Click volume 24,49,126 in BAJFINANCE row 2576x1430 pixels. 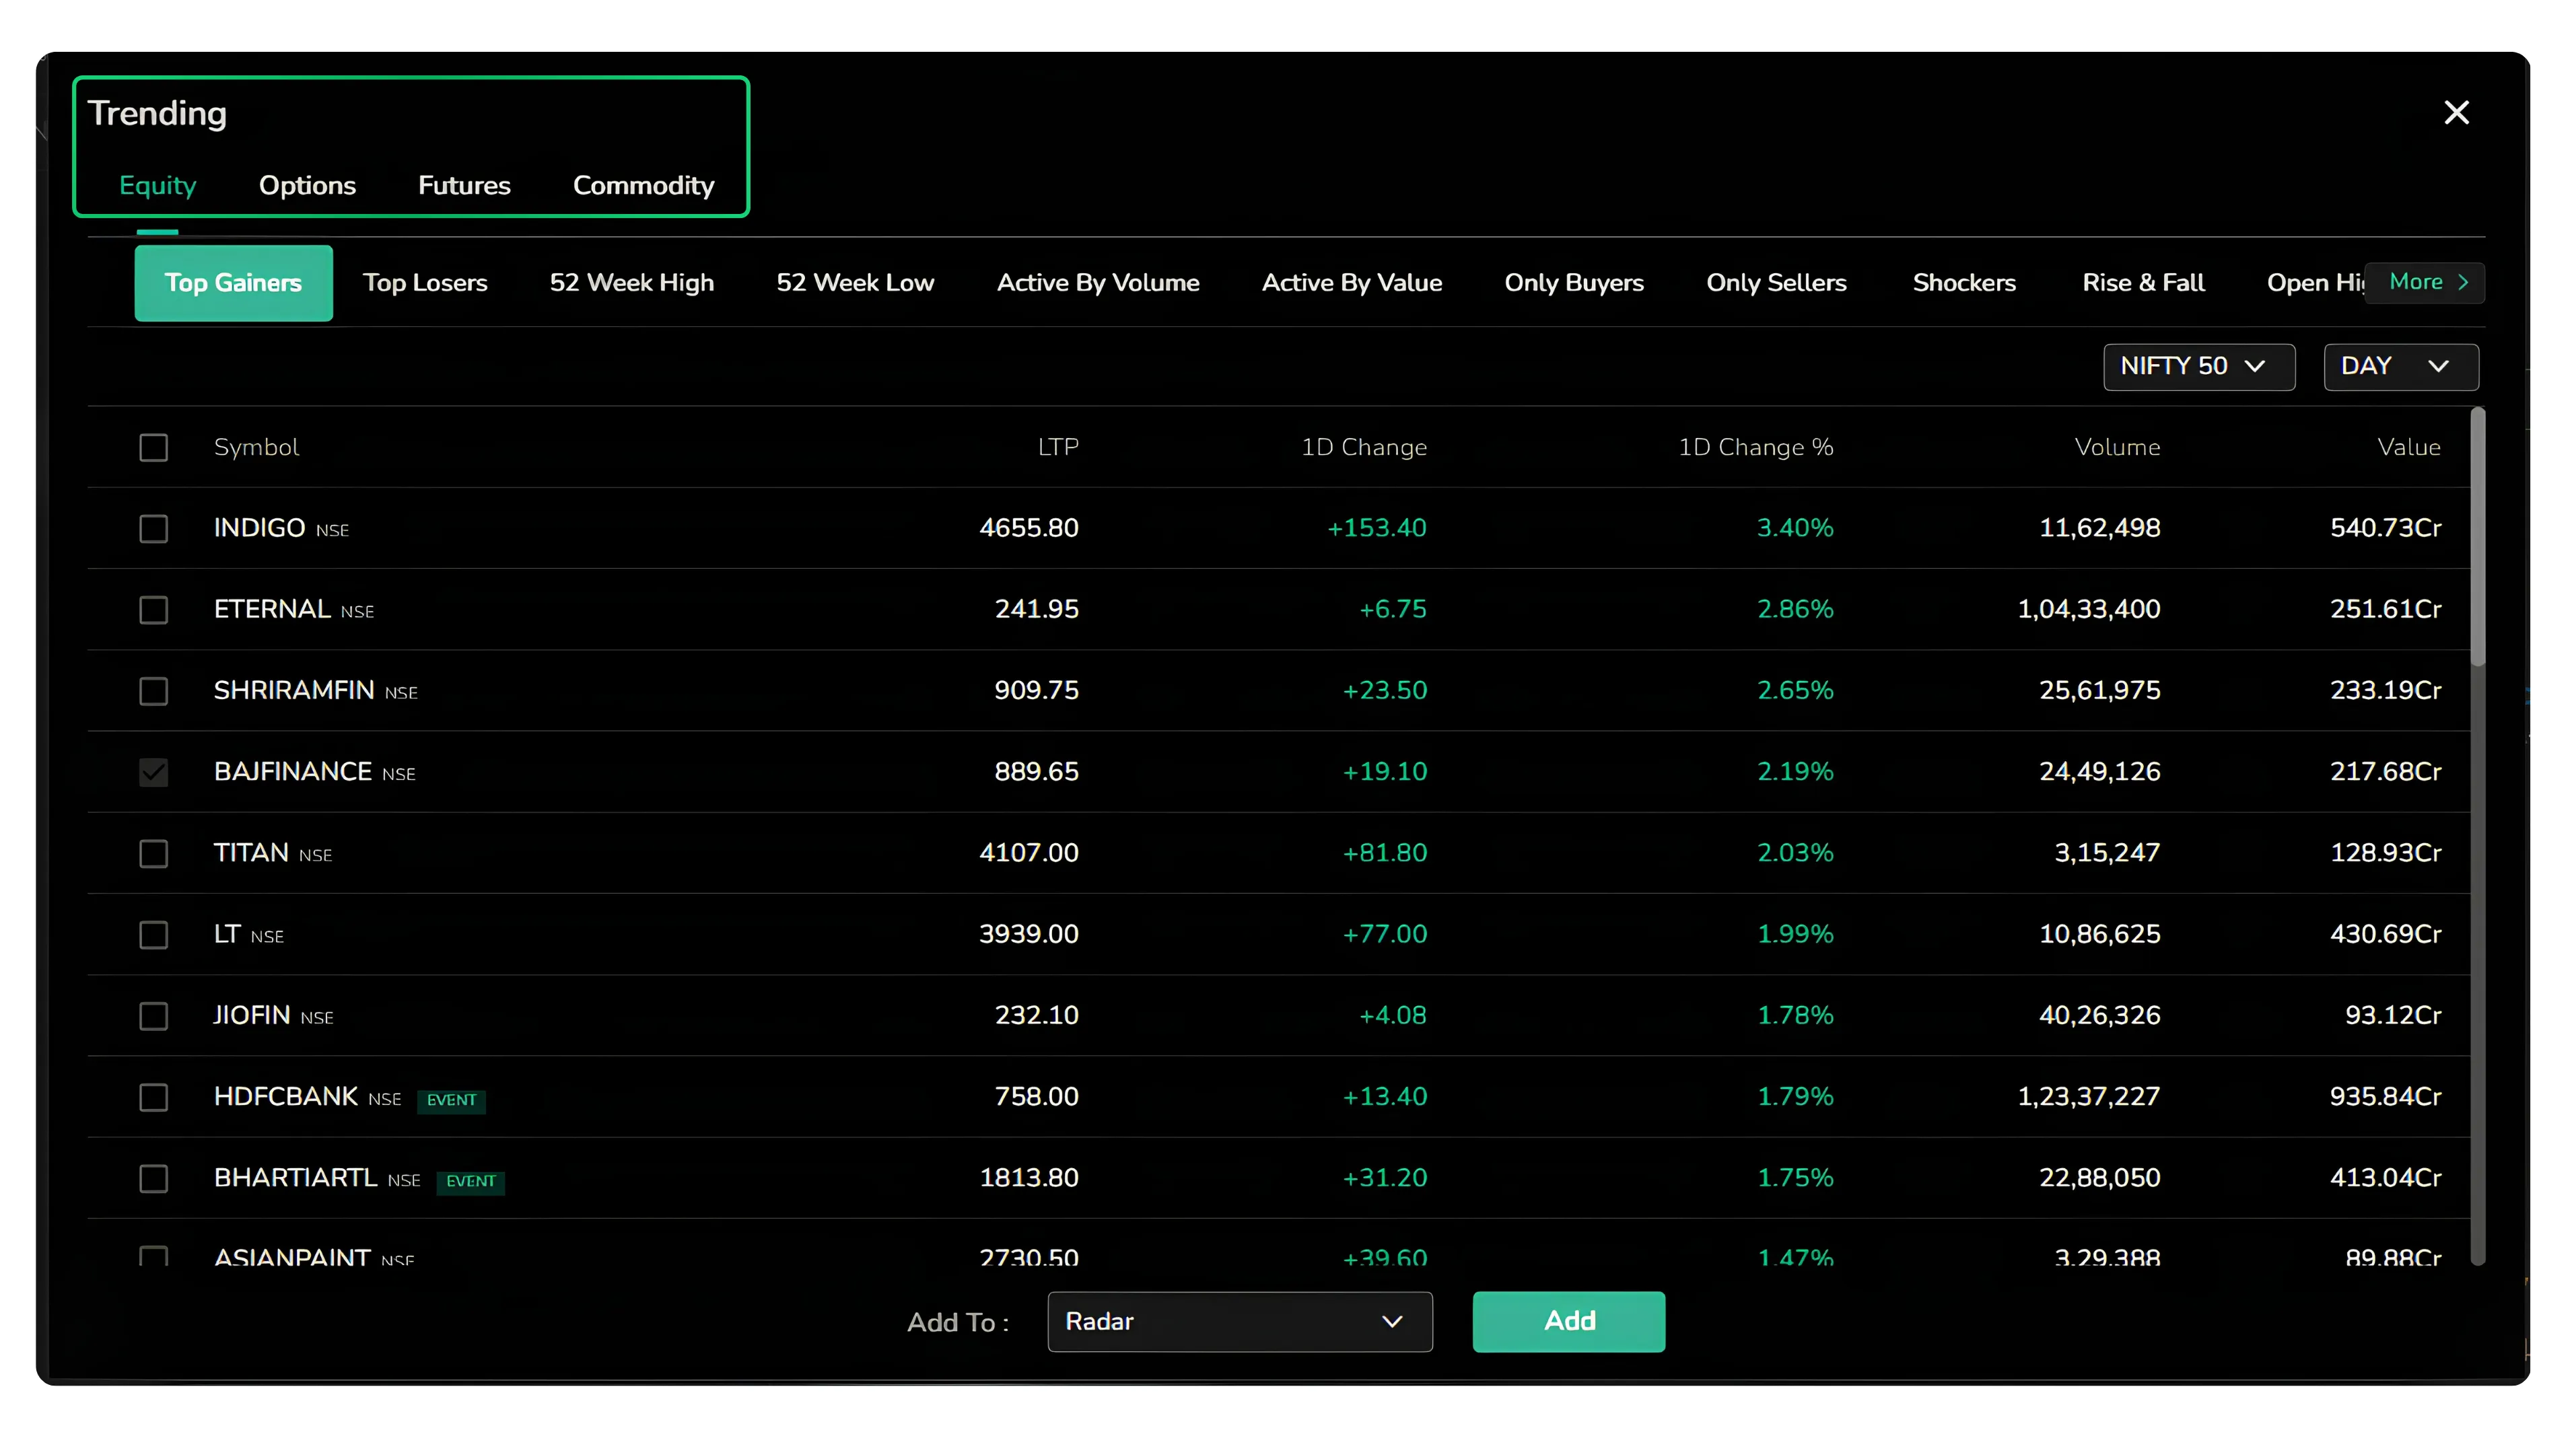[x=2100, y=772]
